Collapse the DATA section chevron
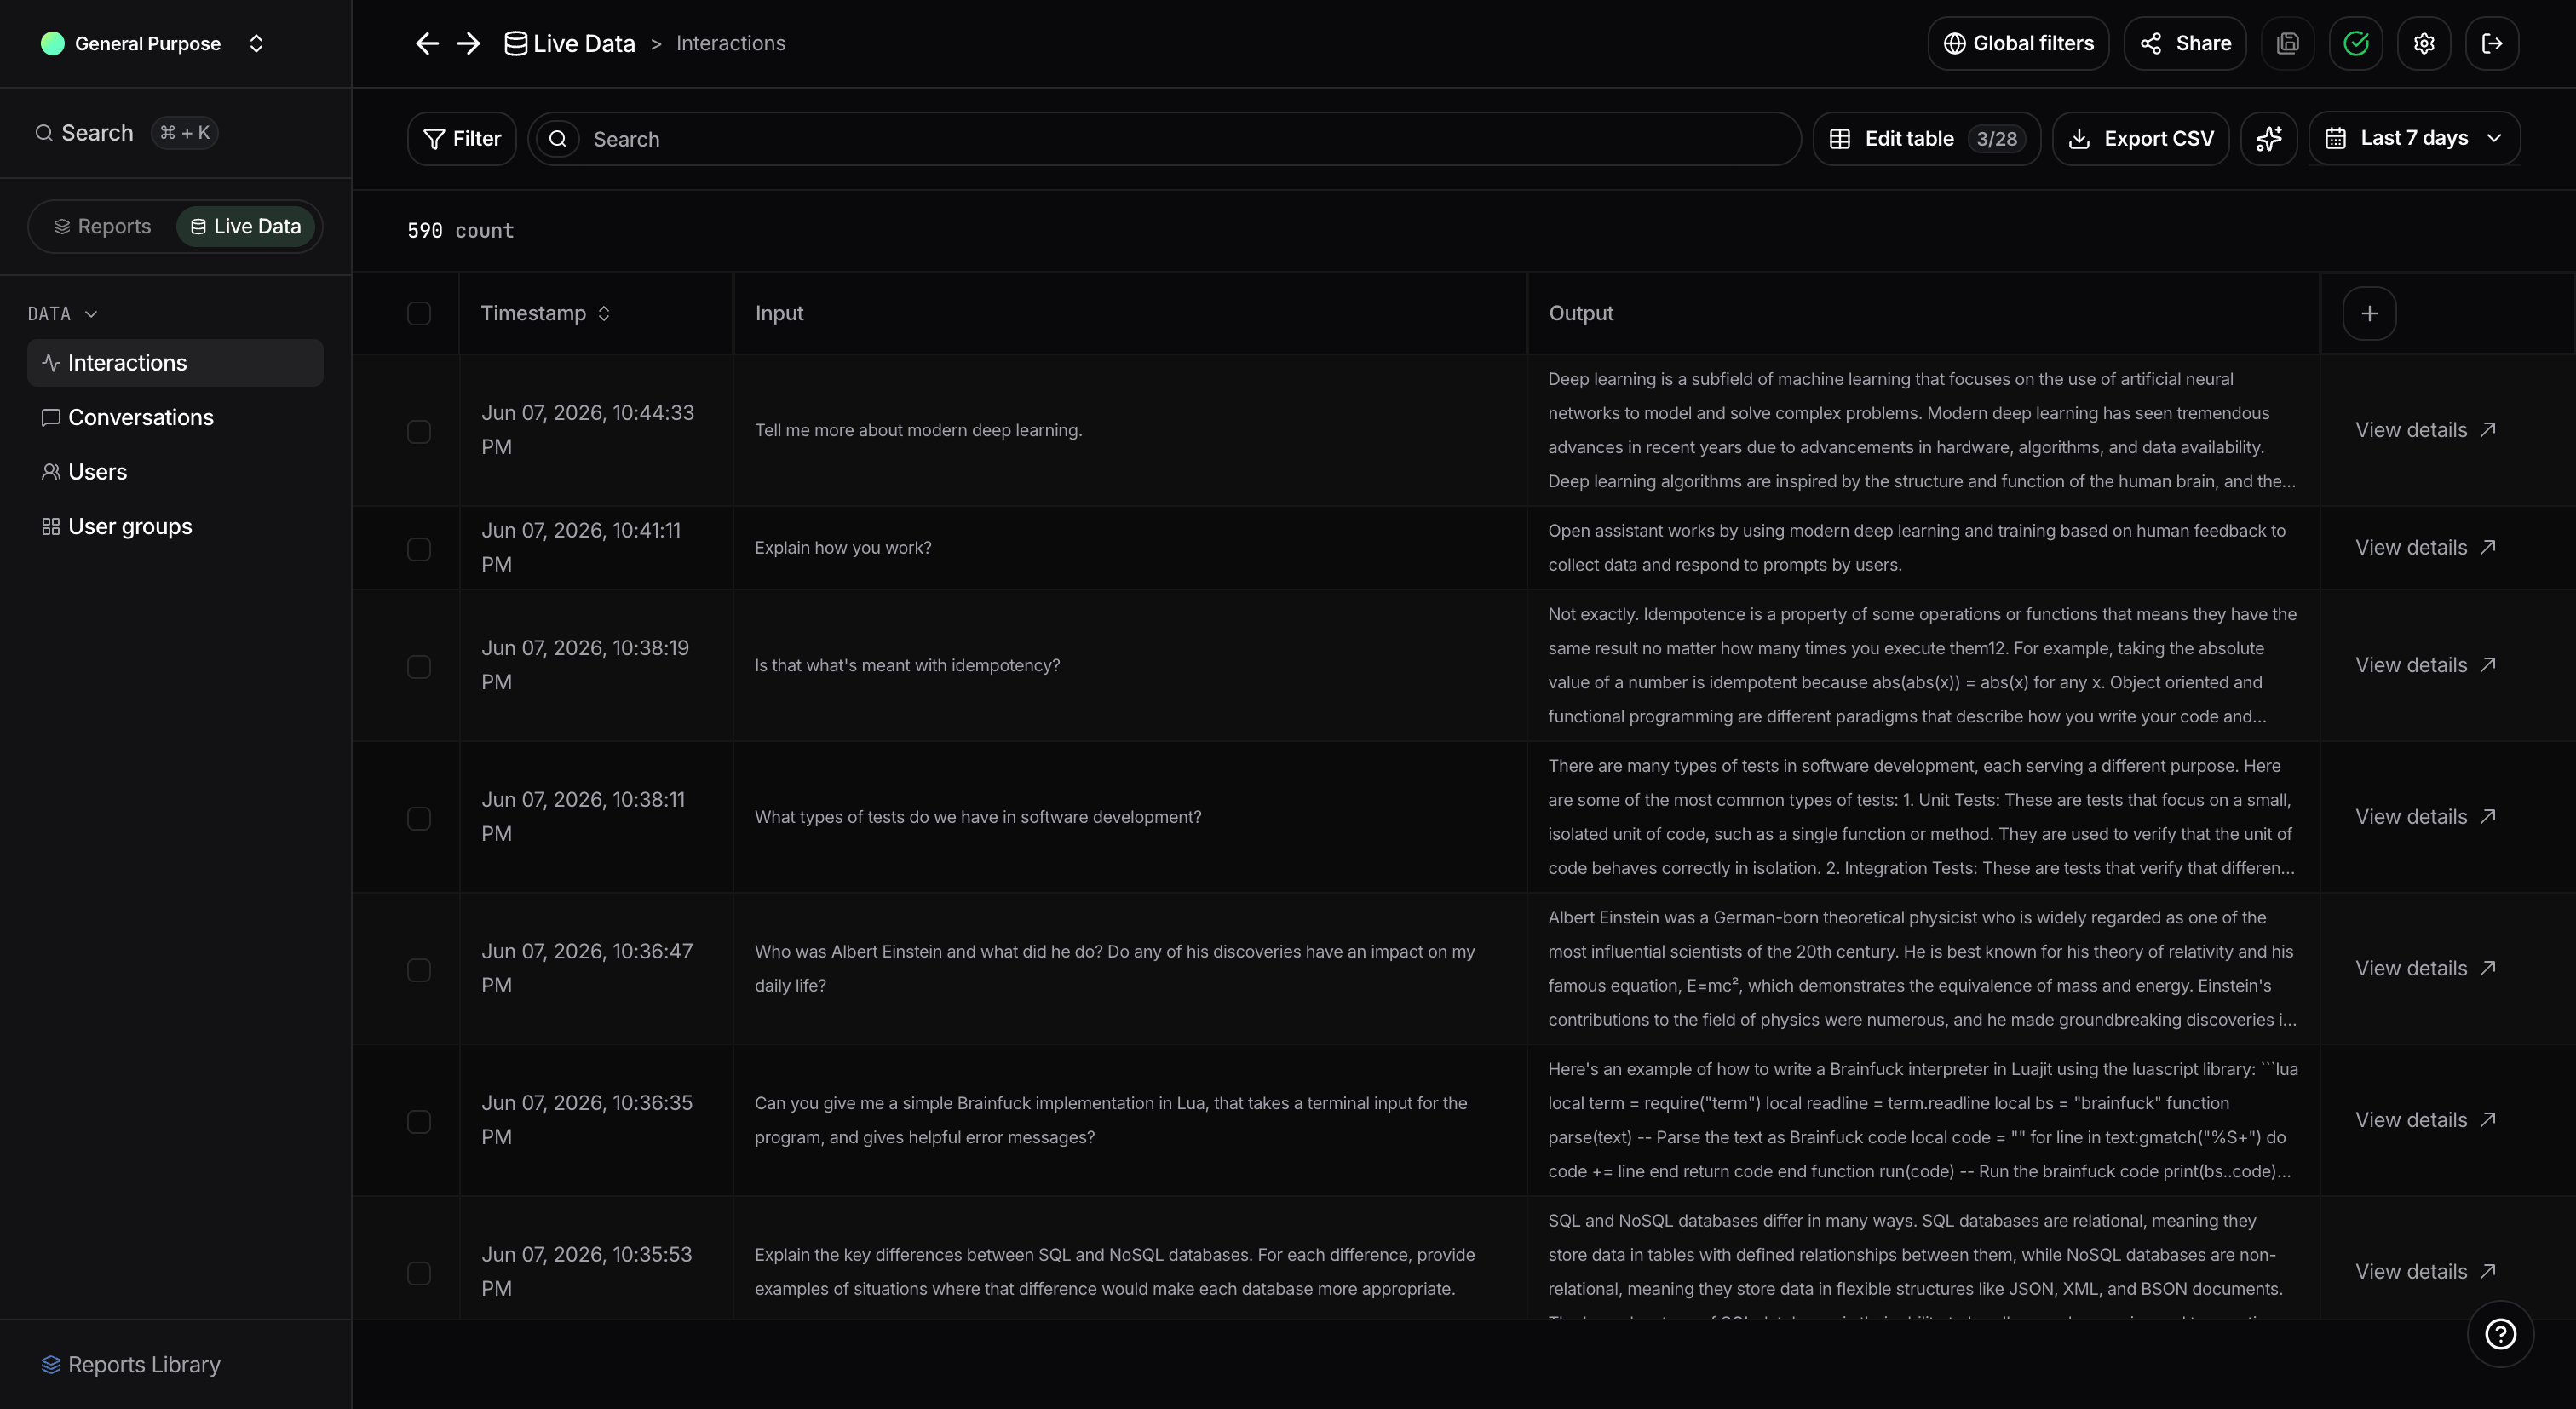Screen dimensions: 2576x1409 pyautogui.click(x=91, y=314)
